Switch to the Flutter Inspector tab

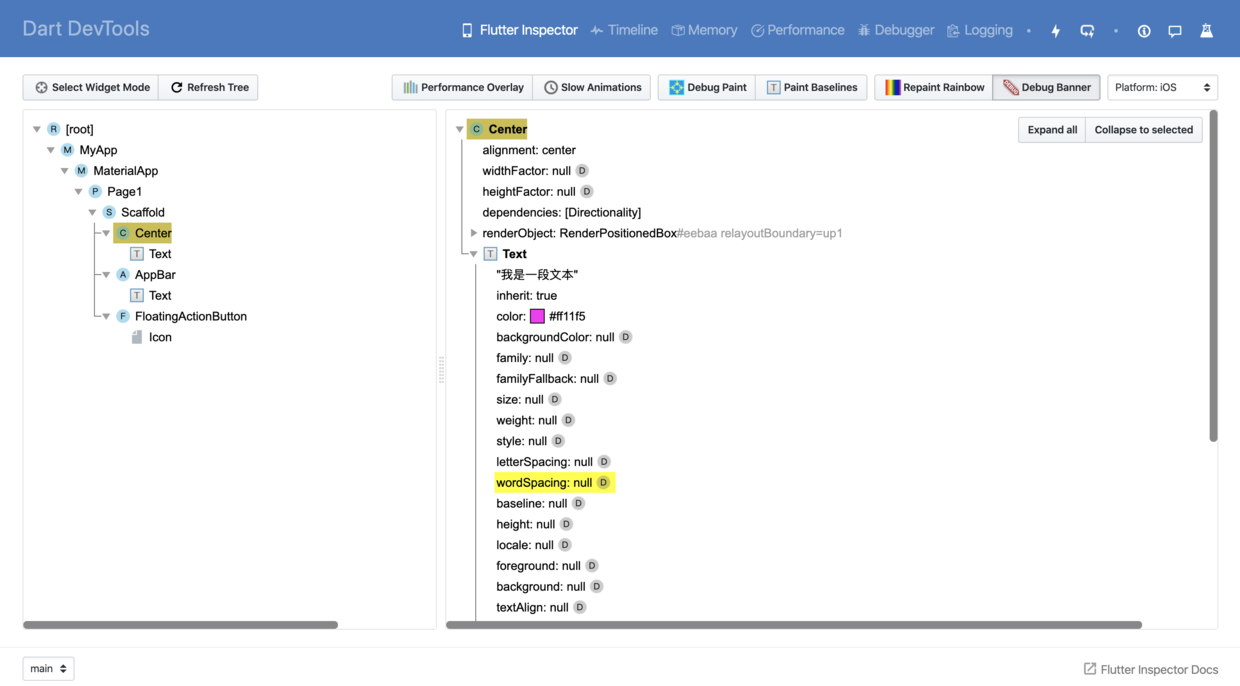(x=519, y=30)
